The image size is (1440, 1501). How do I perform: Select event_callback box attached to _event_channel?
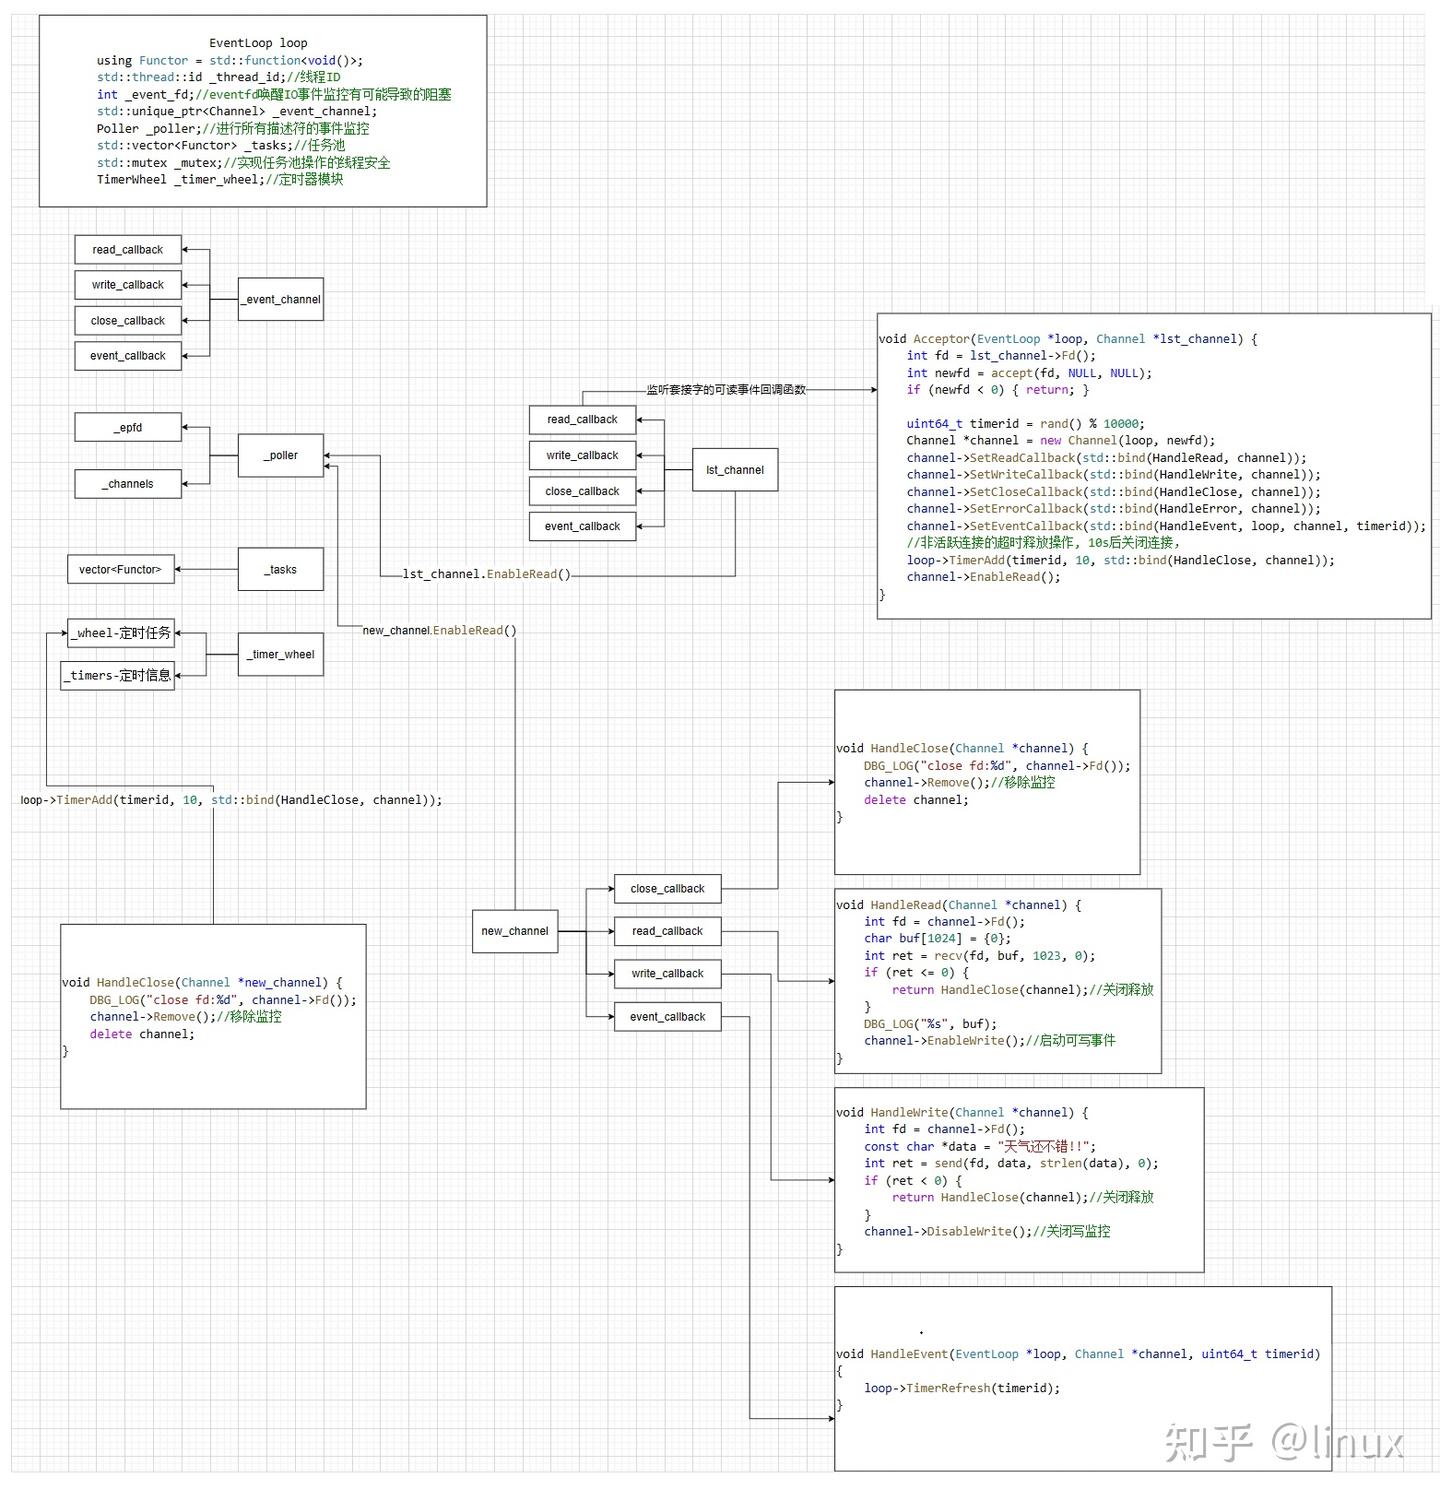(128, 356)
